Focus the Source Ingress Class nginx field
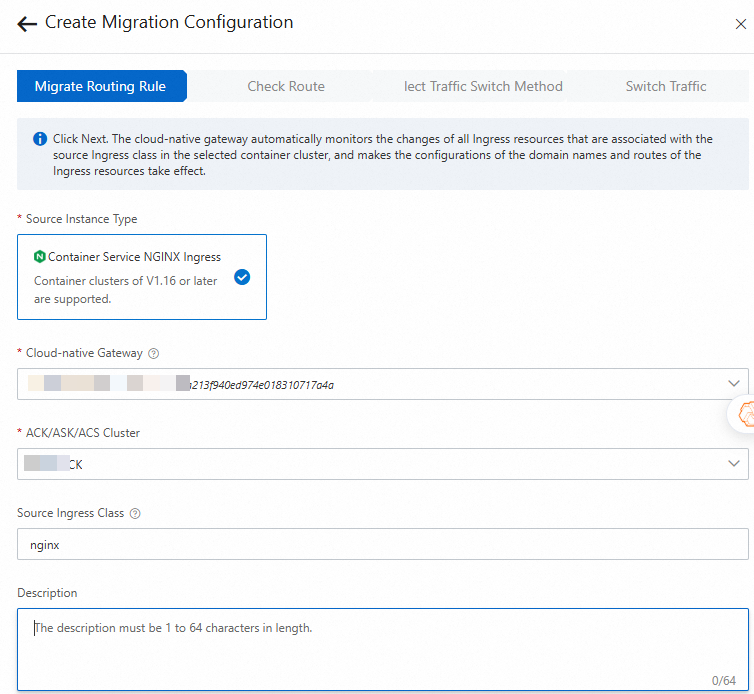Viewport: 754px width, 694px height. 383,544
